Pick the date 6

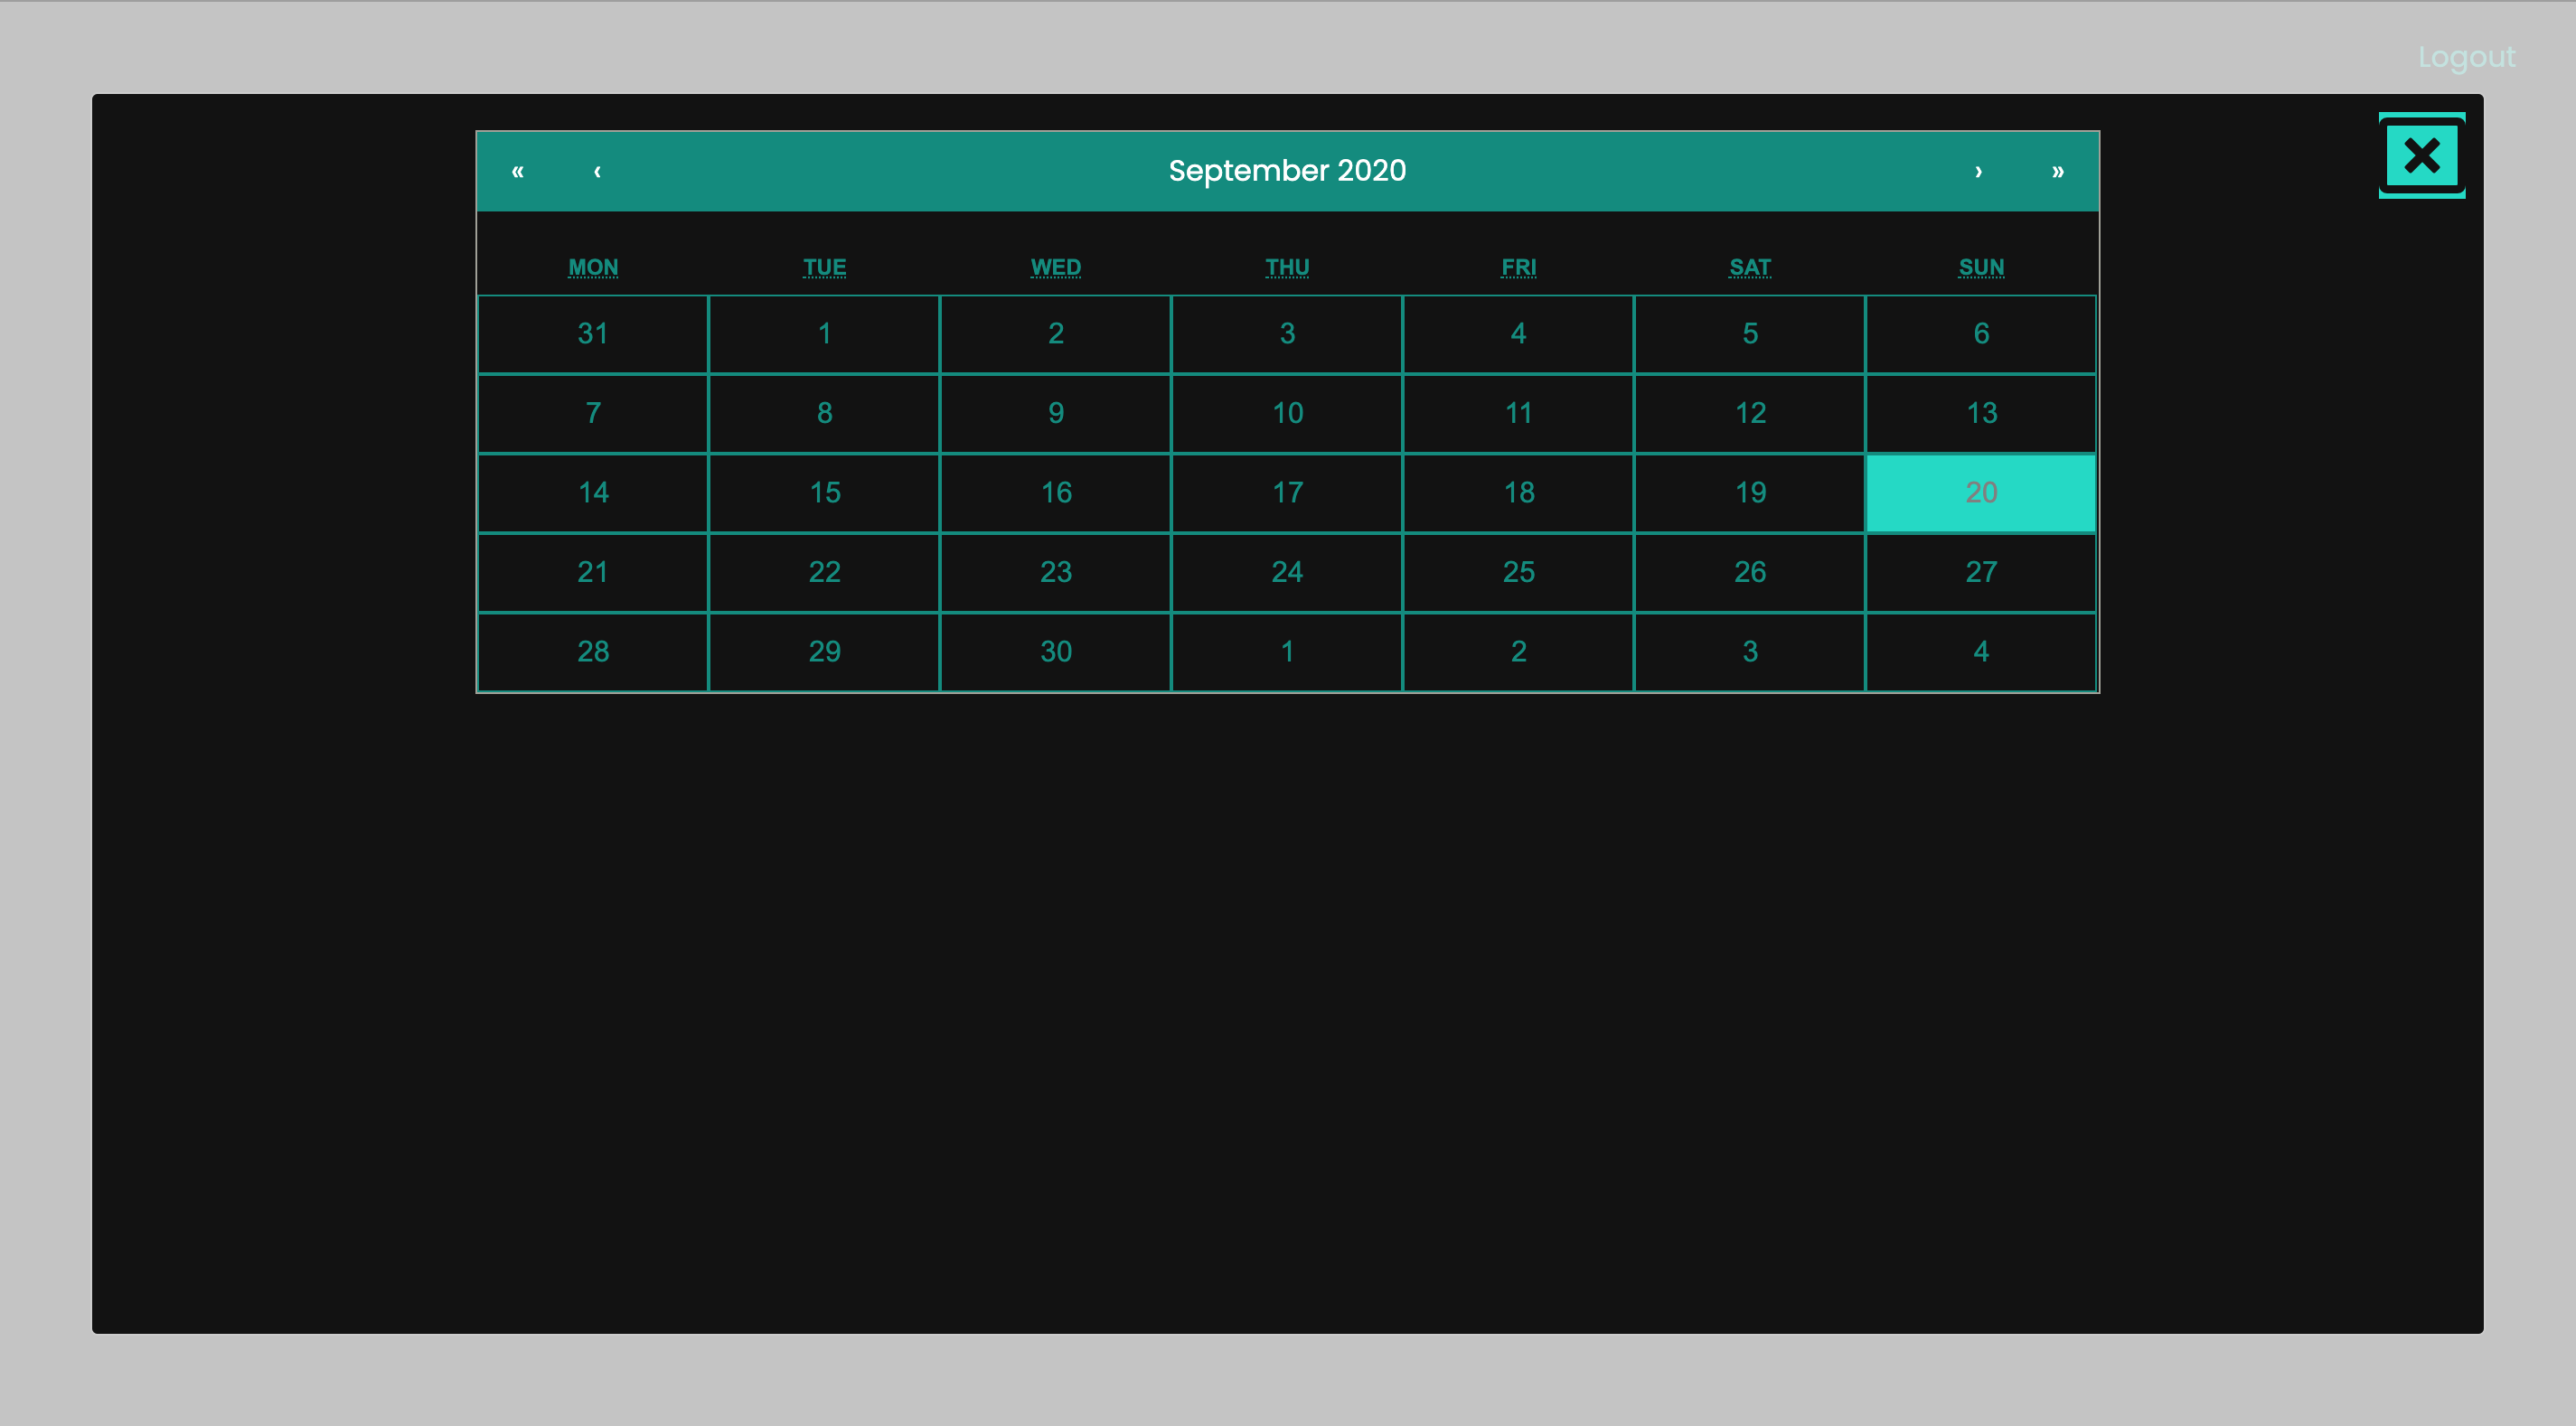tap(1981, 334)
